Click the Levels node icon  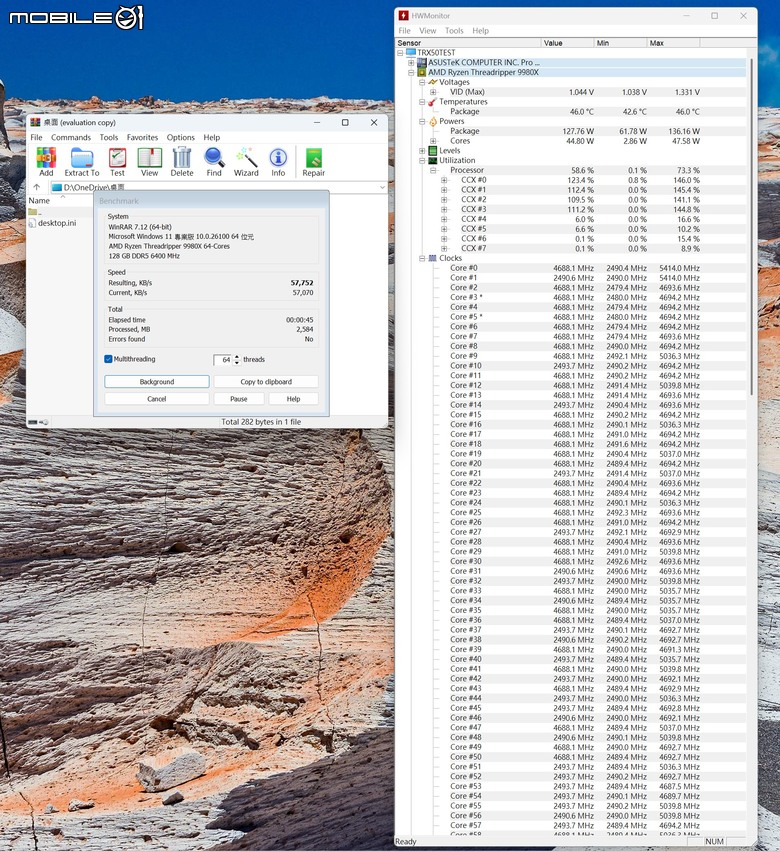coord(433,151)
